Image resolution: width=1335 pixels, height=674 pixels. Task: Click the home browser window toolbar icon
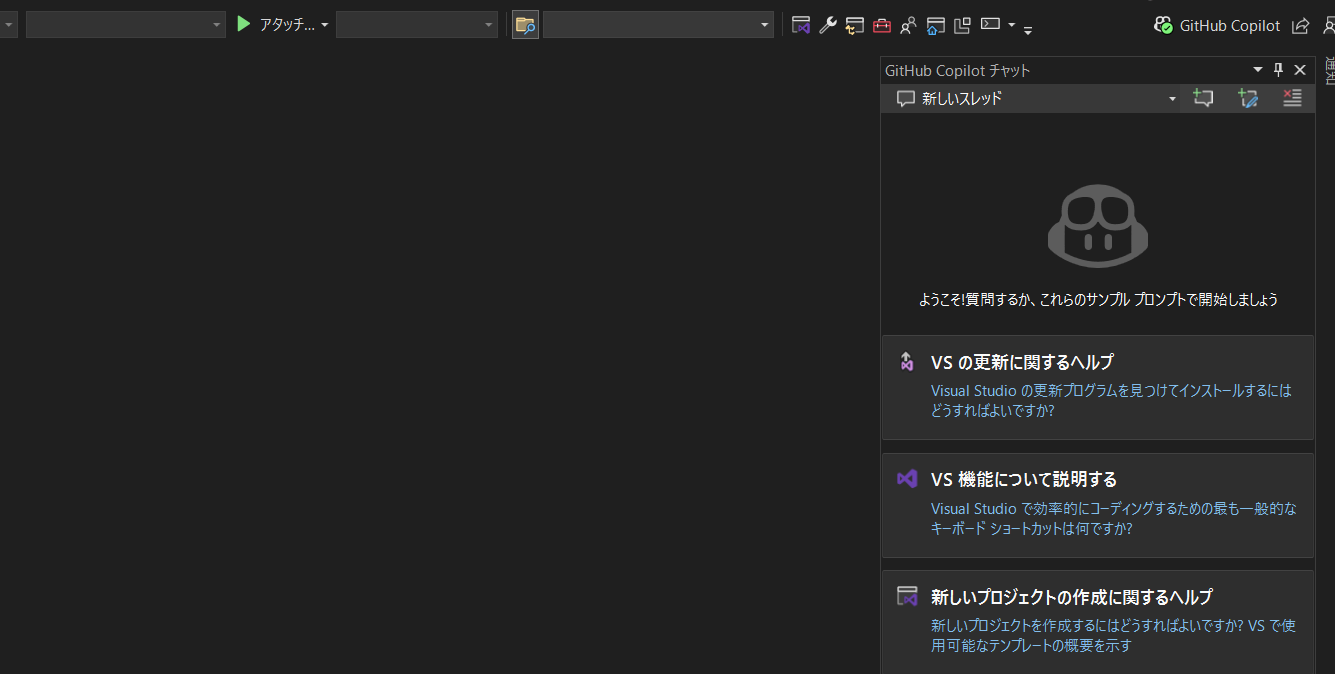coord(935,25)
